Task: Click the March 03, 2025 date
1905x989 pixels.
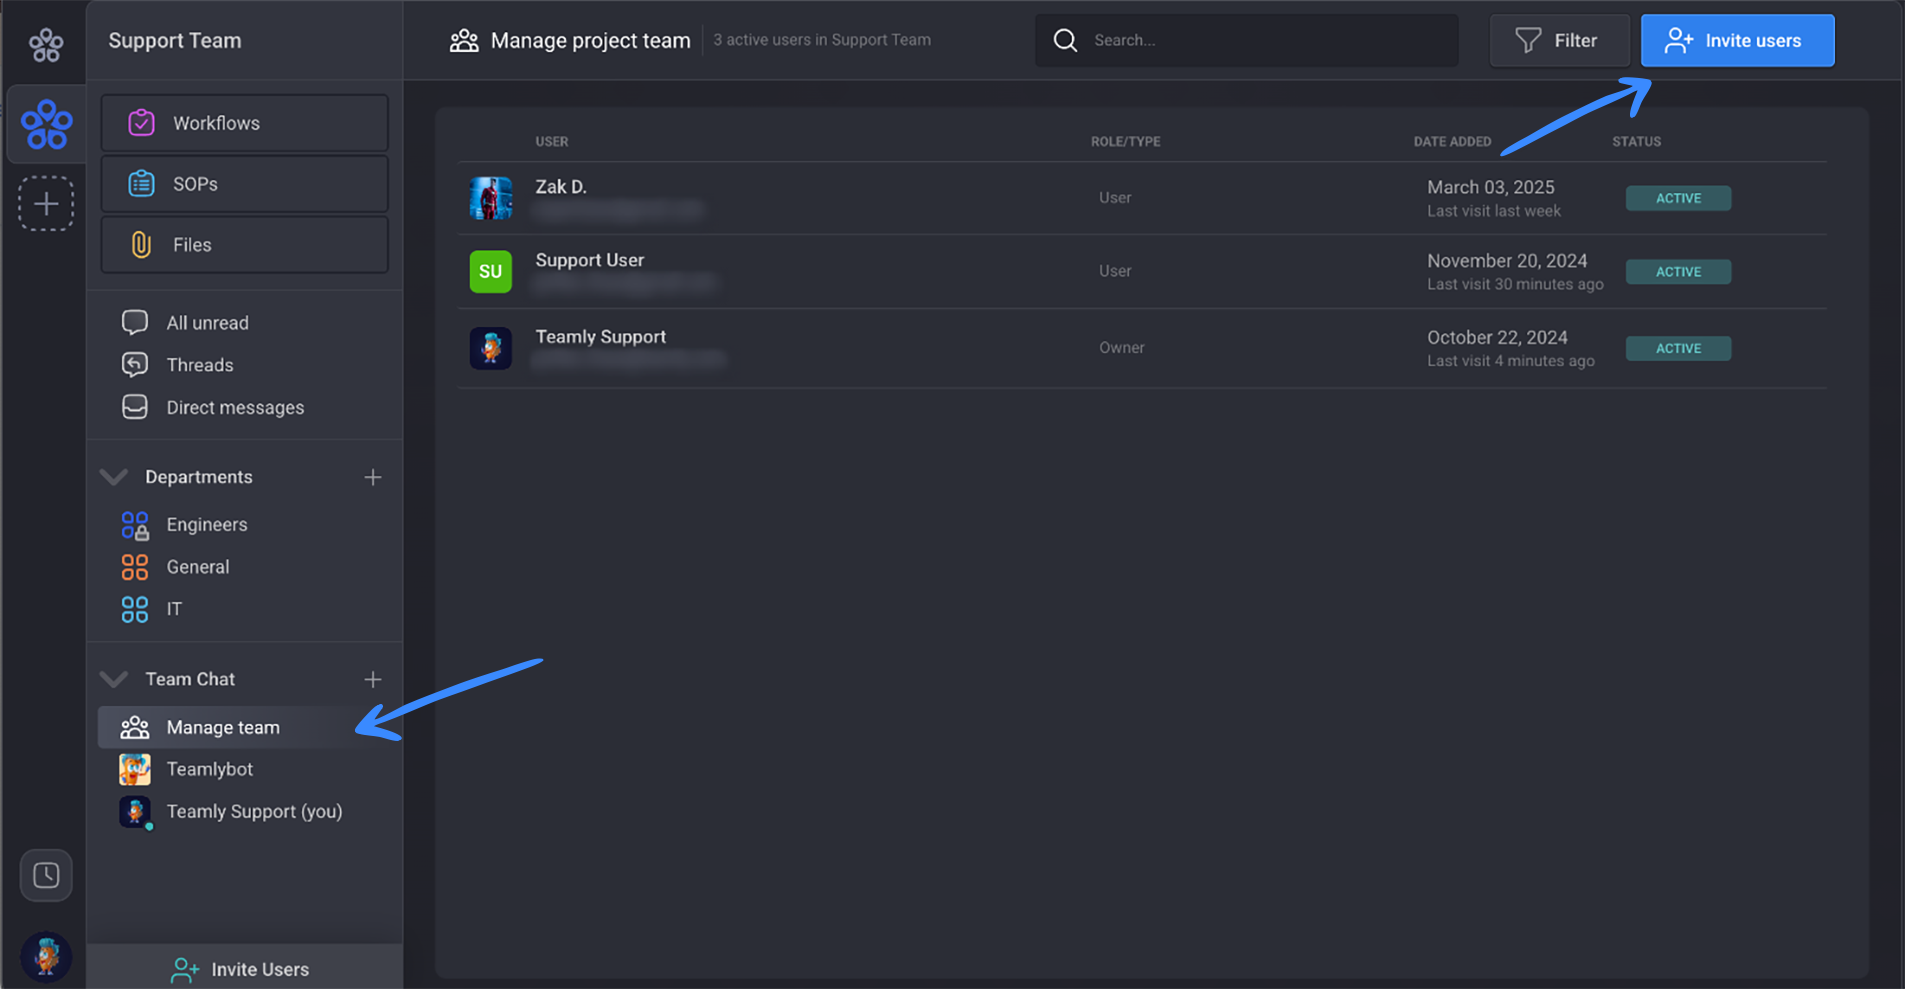Action: (x=1491, y=188)
